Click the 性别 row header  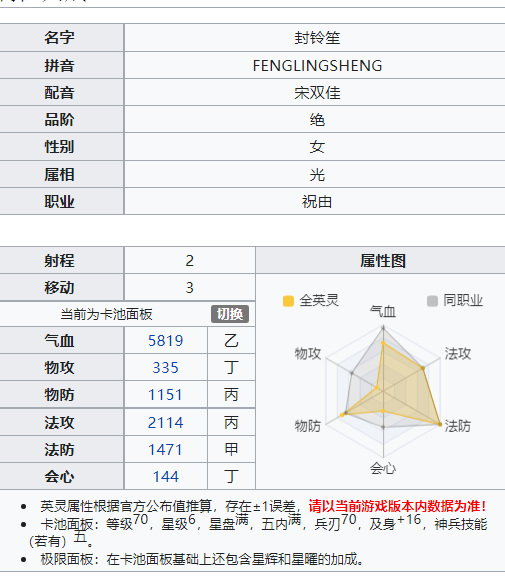click(62, 147)
